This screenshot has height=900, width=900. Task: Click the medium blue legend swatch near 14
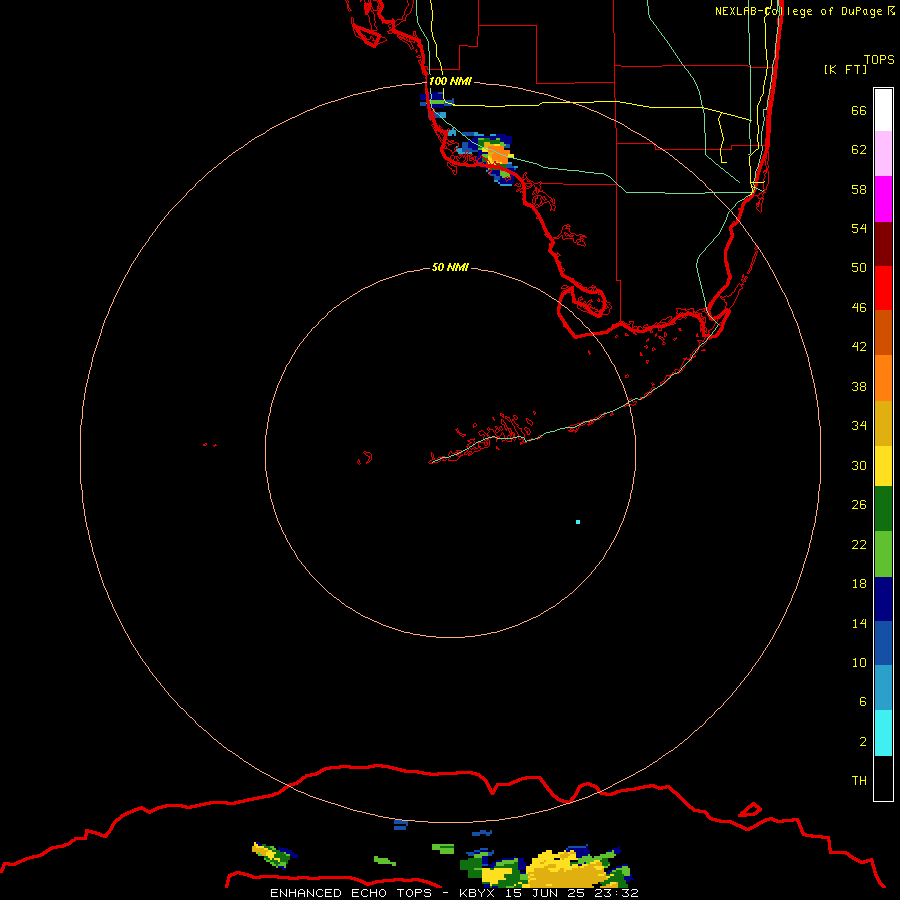[883, 643]
